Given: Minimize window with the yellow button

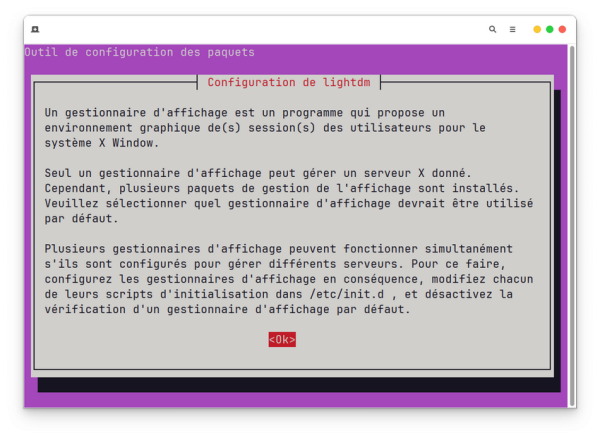Looking at the screenshot, I should (x=537, y=30).
